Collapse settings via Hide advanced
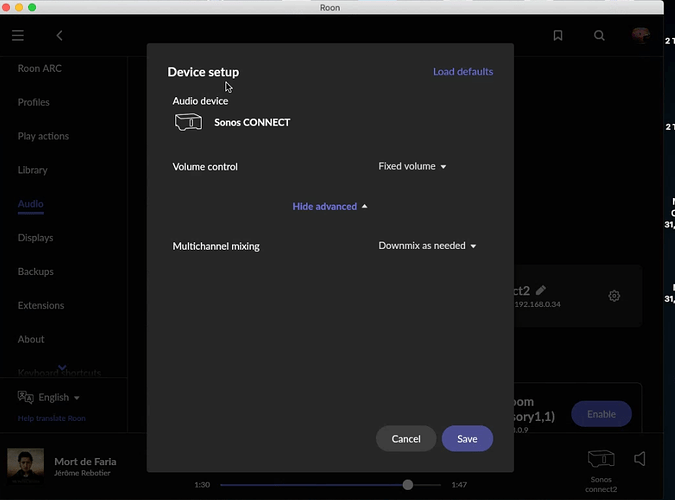The width and height of the screenshot is (675, 500). (x=330, y=207)
